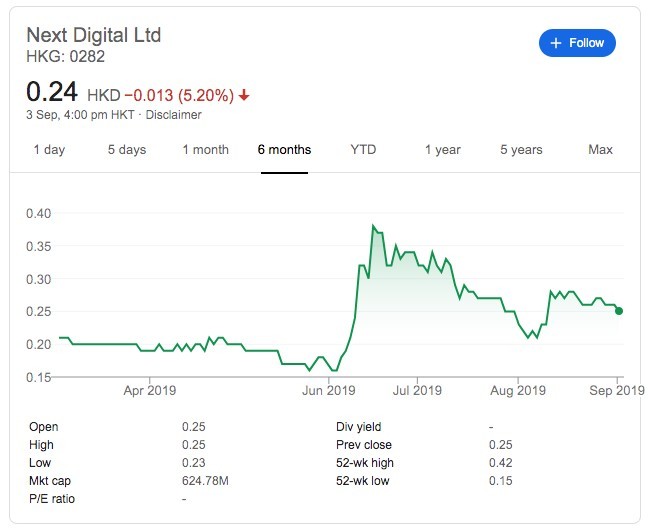649x532 pixels.
Task: Click the Aug 2019 axis label
Action: (x=517, y=391)
